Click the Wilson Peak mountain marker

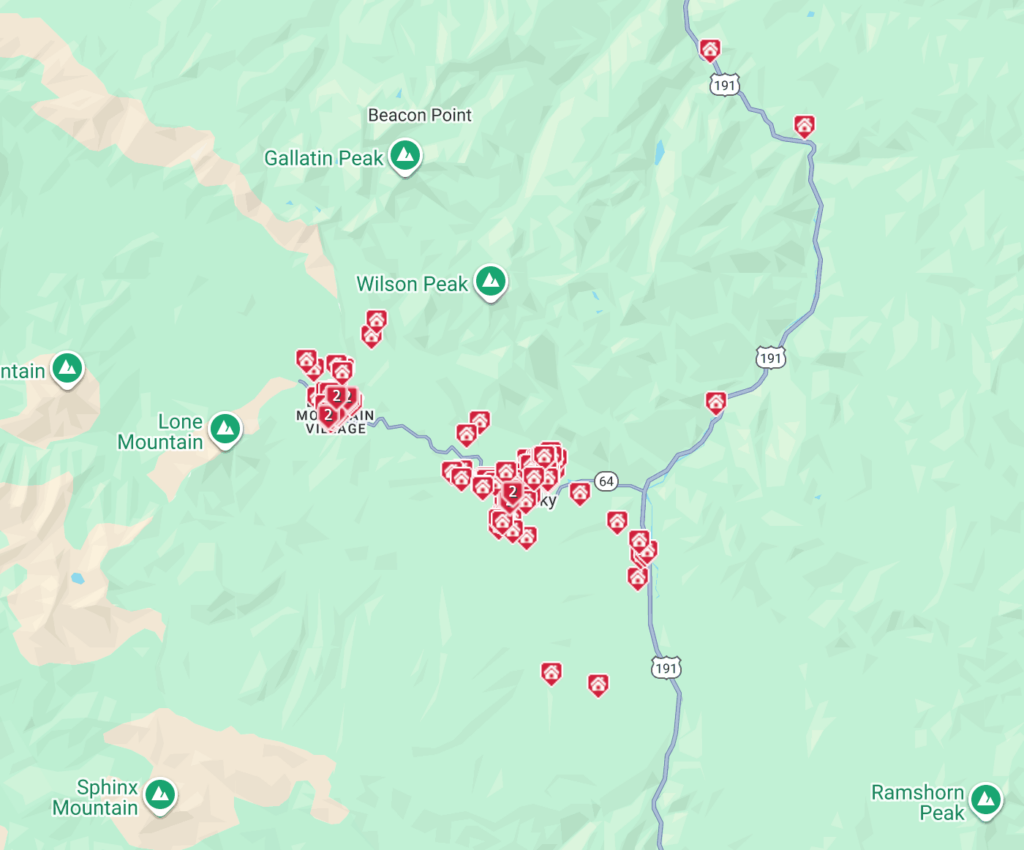[x=491, y=283]
